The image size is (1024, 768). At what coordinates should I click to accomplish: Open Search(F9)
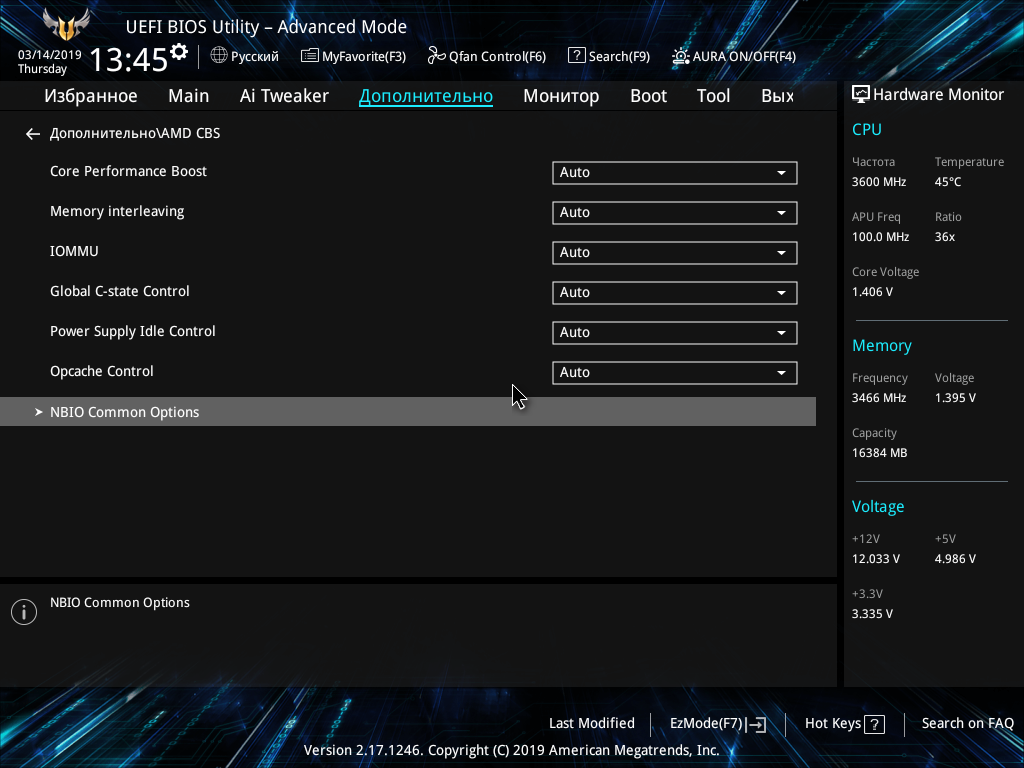pyautogui.click(x=609, y=56)
